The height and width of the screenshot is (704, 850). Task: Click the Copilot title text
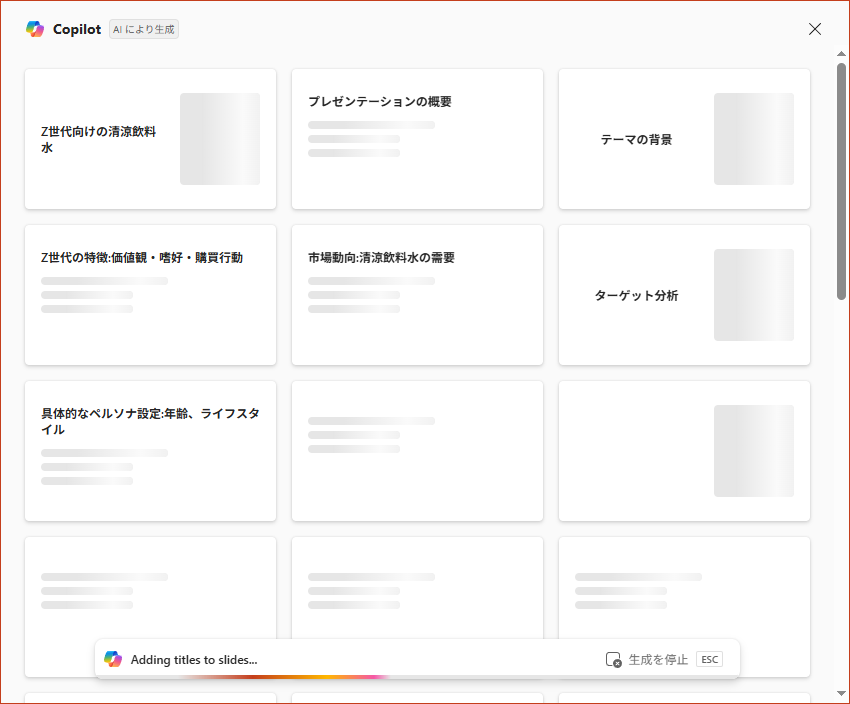pyautogui.click(x=77, y=29)
